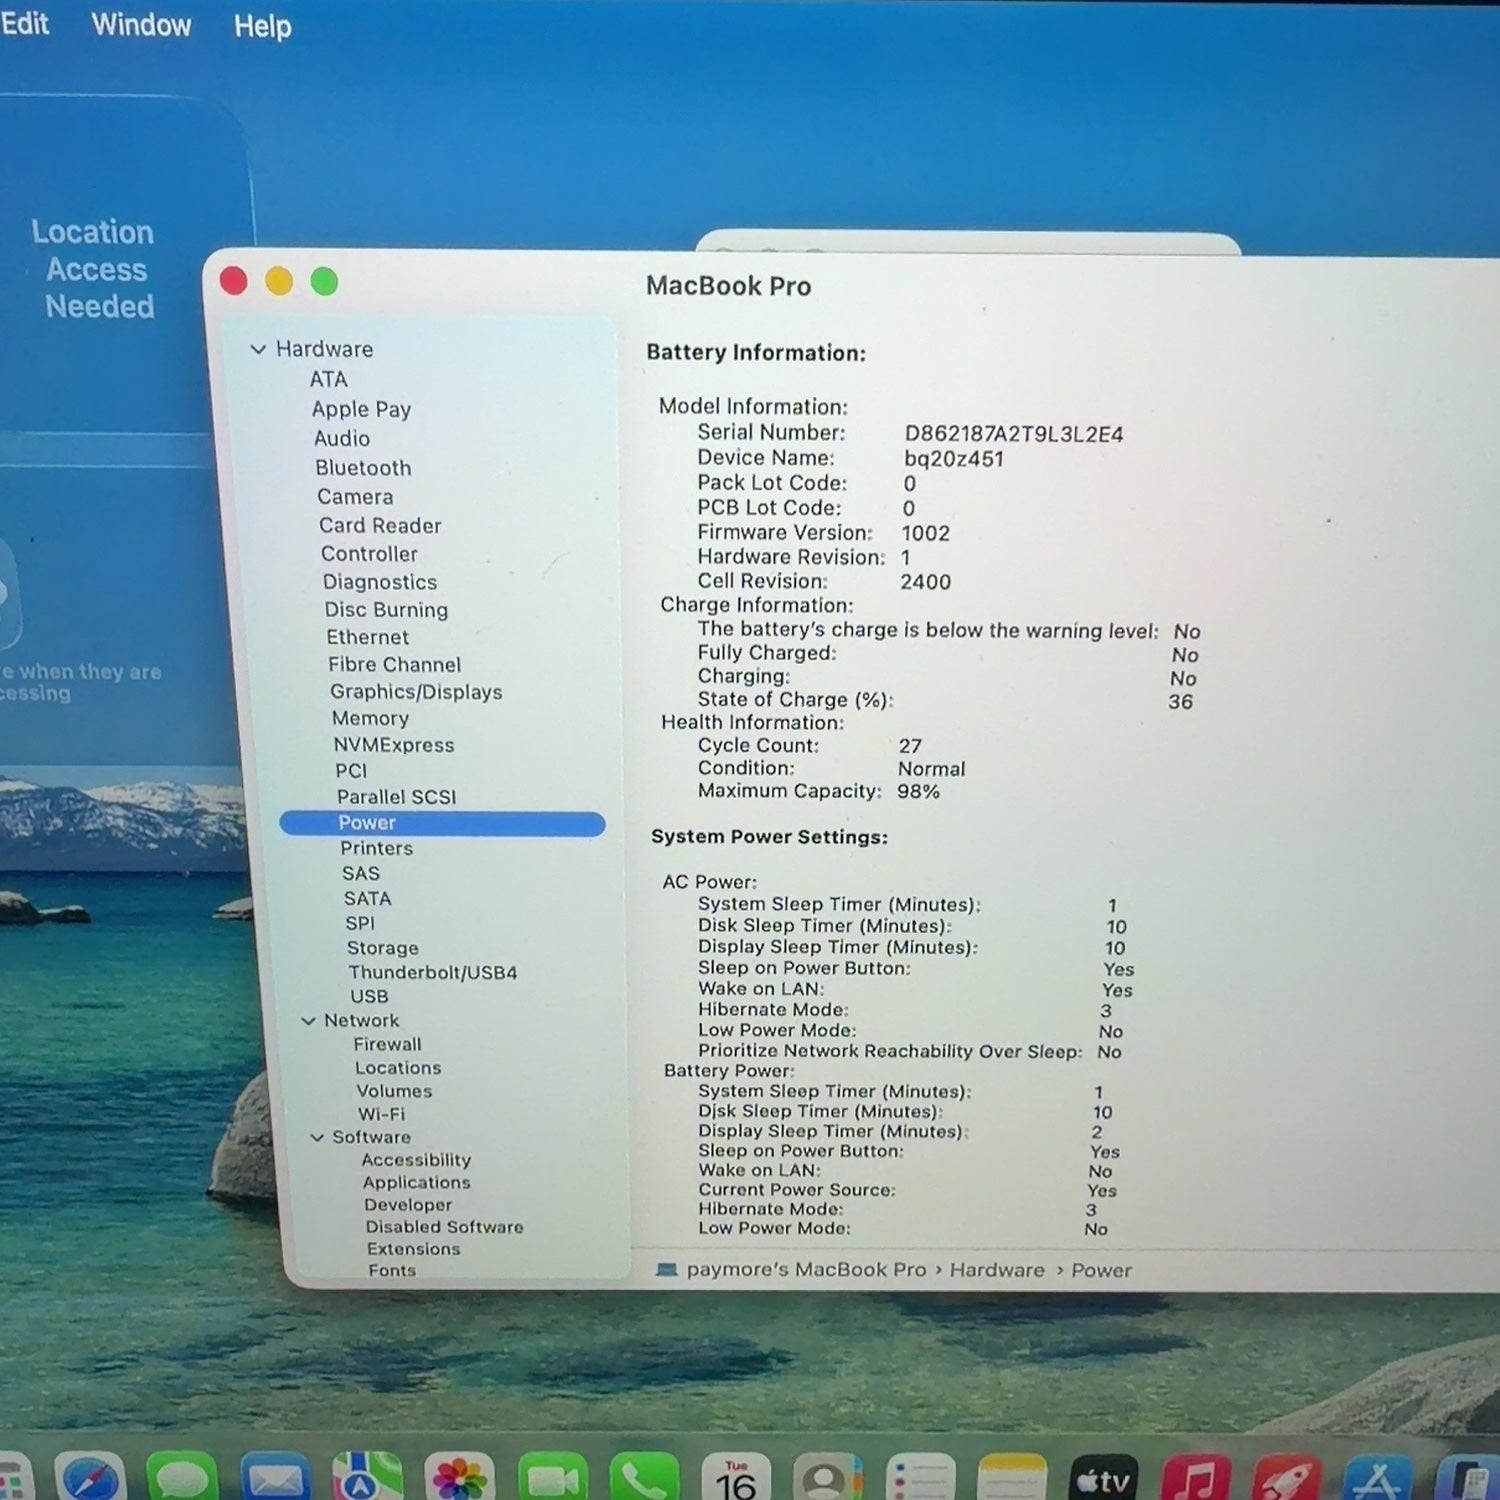Select Locations under Network
The height and width of the screenshot is (1500, 1500).
[x=398, y=1068]
